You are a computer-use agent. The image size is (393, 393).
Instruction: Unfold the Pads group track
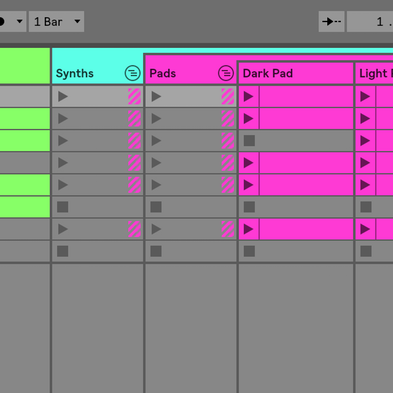pyautogui.click(x=226, y=73)
